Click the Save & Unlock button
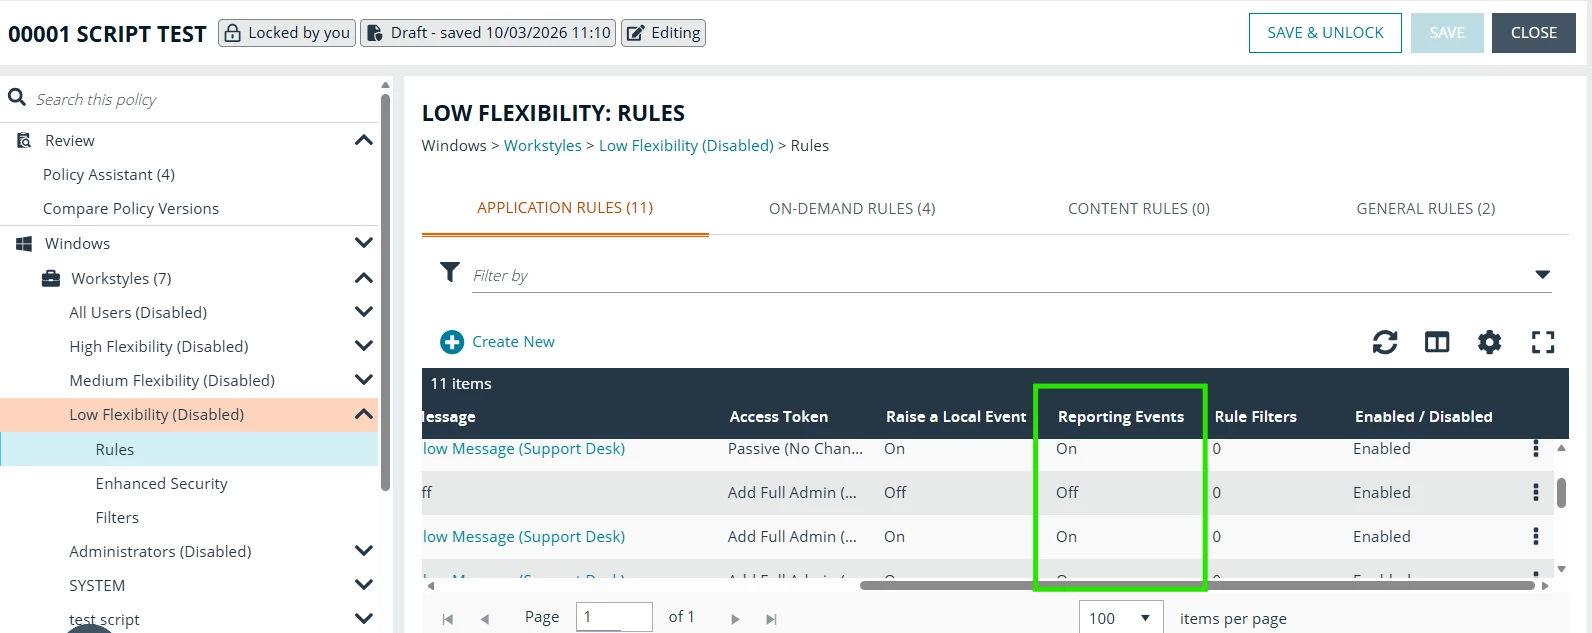Image resolution: width=1592 pixels, height=633 pixels. 1325,33
